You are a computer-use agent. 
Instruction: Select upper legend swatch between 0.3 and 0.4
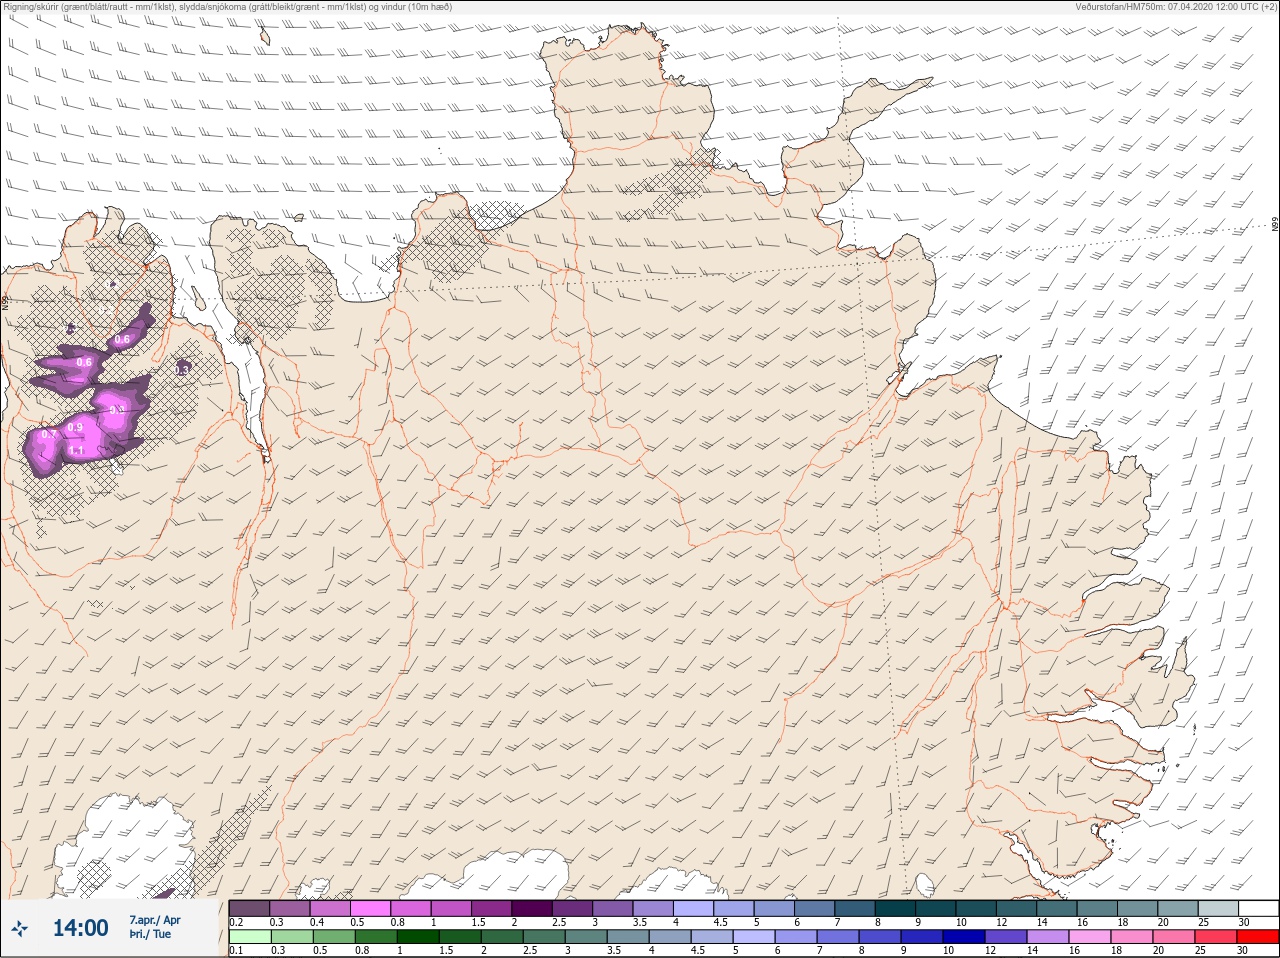click(x=290, y=908)
